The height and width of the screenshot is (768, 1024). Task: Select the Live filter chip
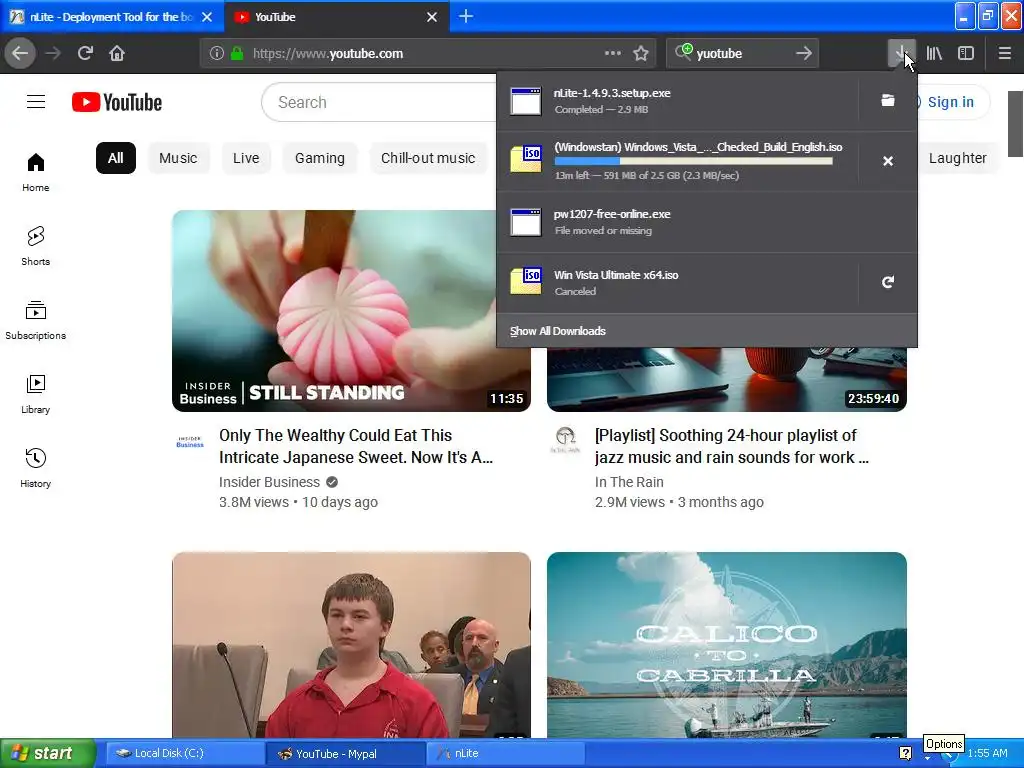pyautogui.click(x=246, y=158)
